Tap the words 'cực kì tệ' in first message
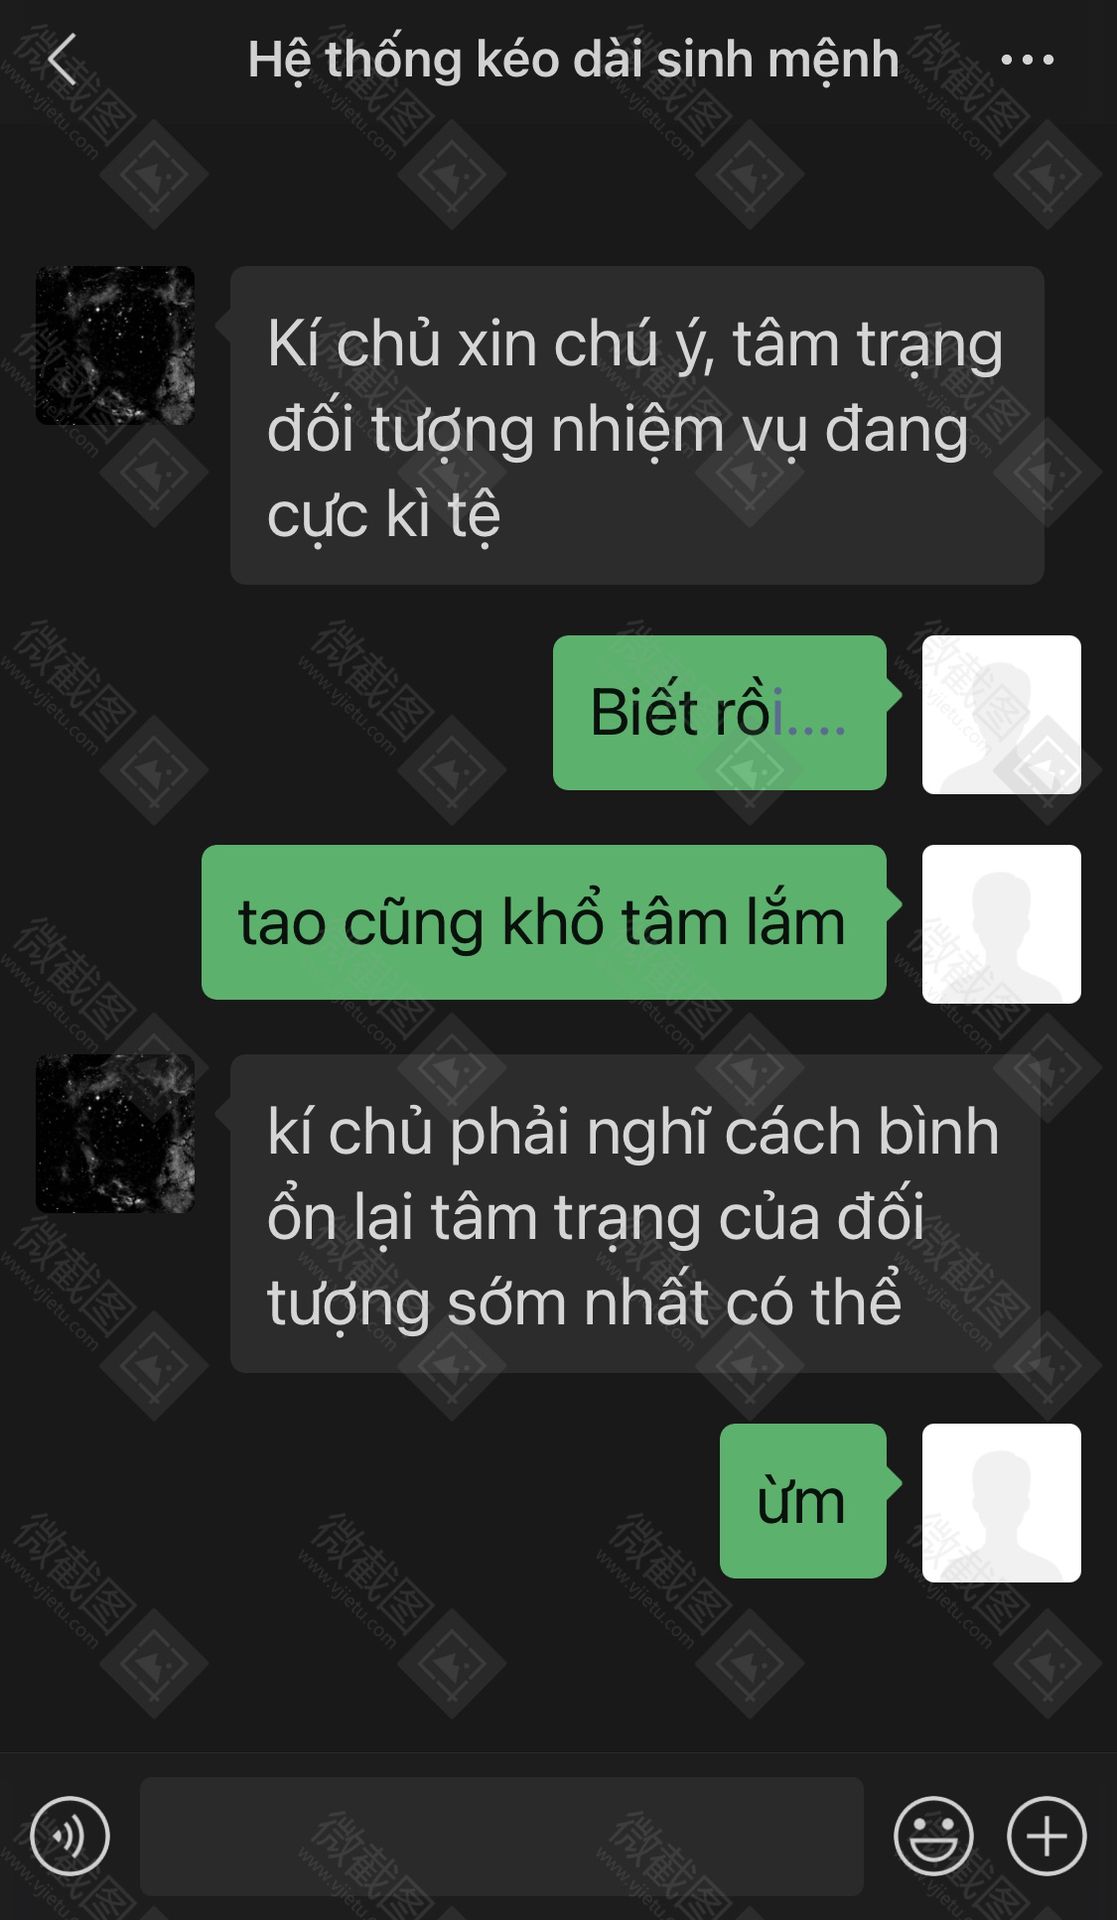1117x1920 pixels. click(x=383, y=515)
